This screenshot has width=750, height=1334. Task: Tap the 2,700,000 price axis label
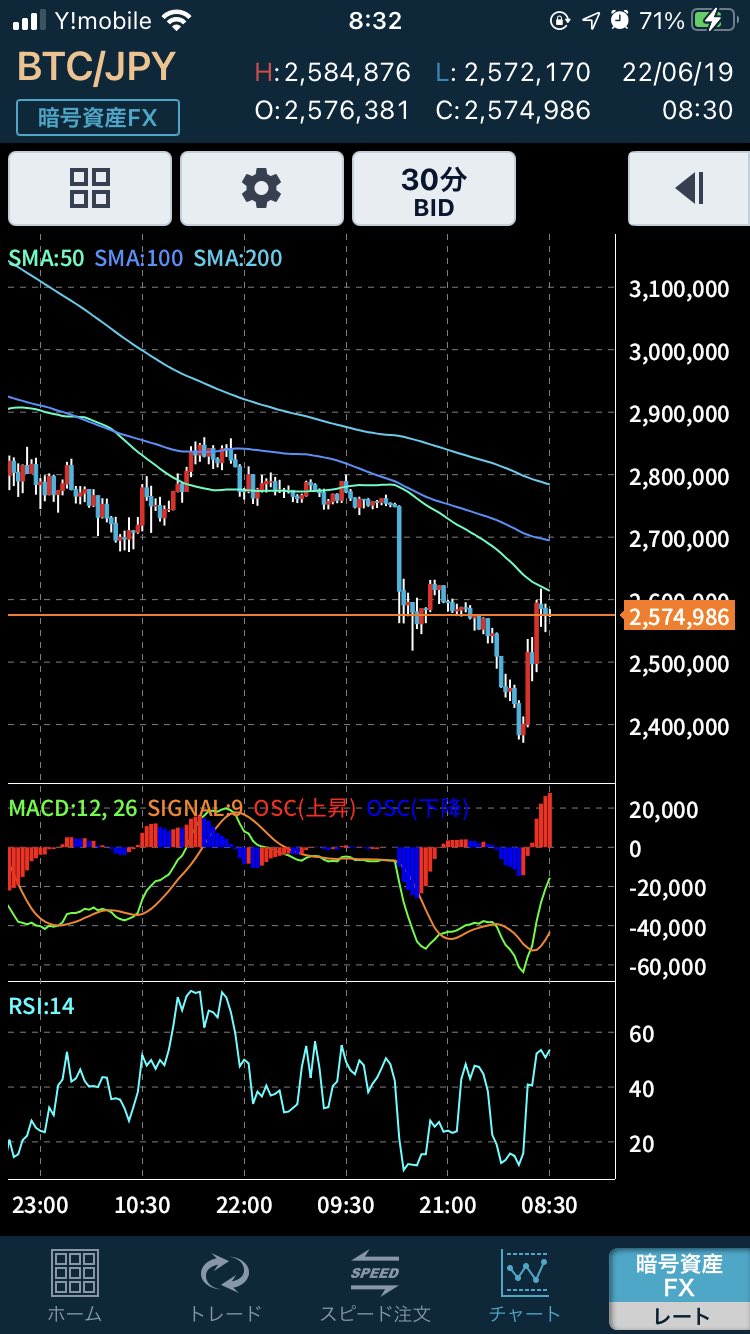tap(679, 539)
